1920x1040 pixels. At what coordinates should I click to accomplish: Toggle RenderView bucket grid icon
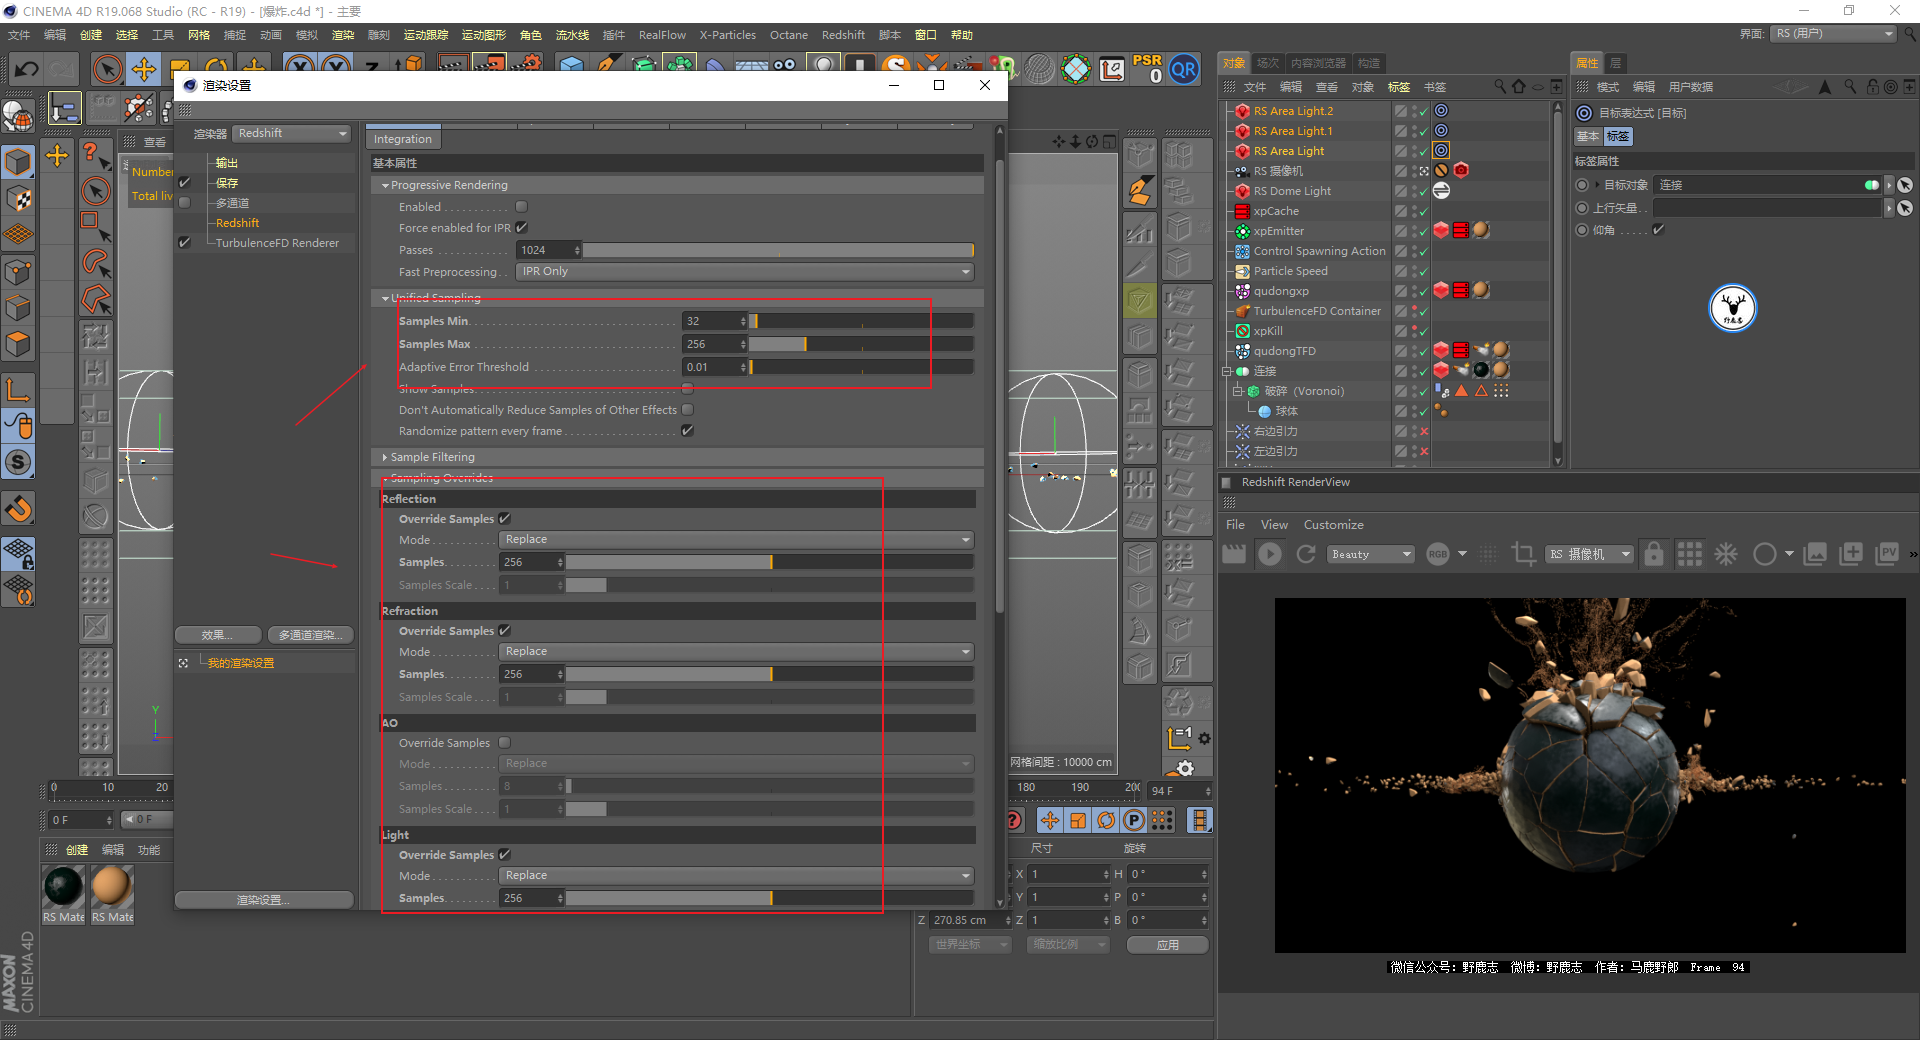click(x=1690, y=554)
